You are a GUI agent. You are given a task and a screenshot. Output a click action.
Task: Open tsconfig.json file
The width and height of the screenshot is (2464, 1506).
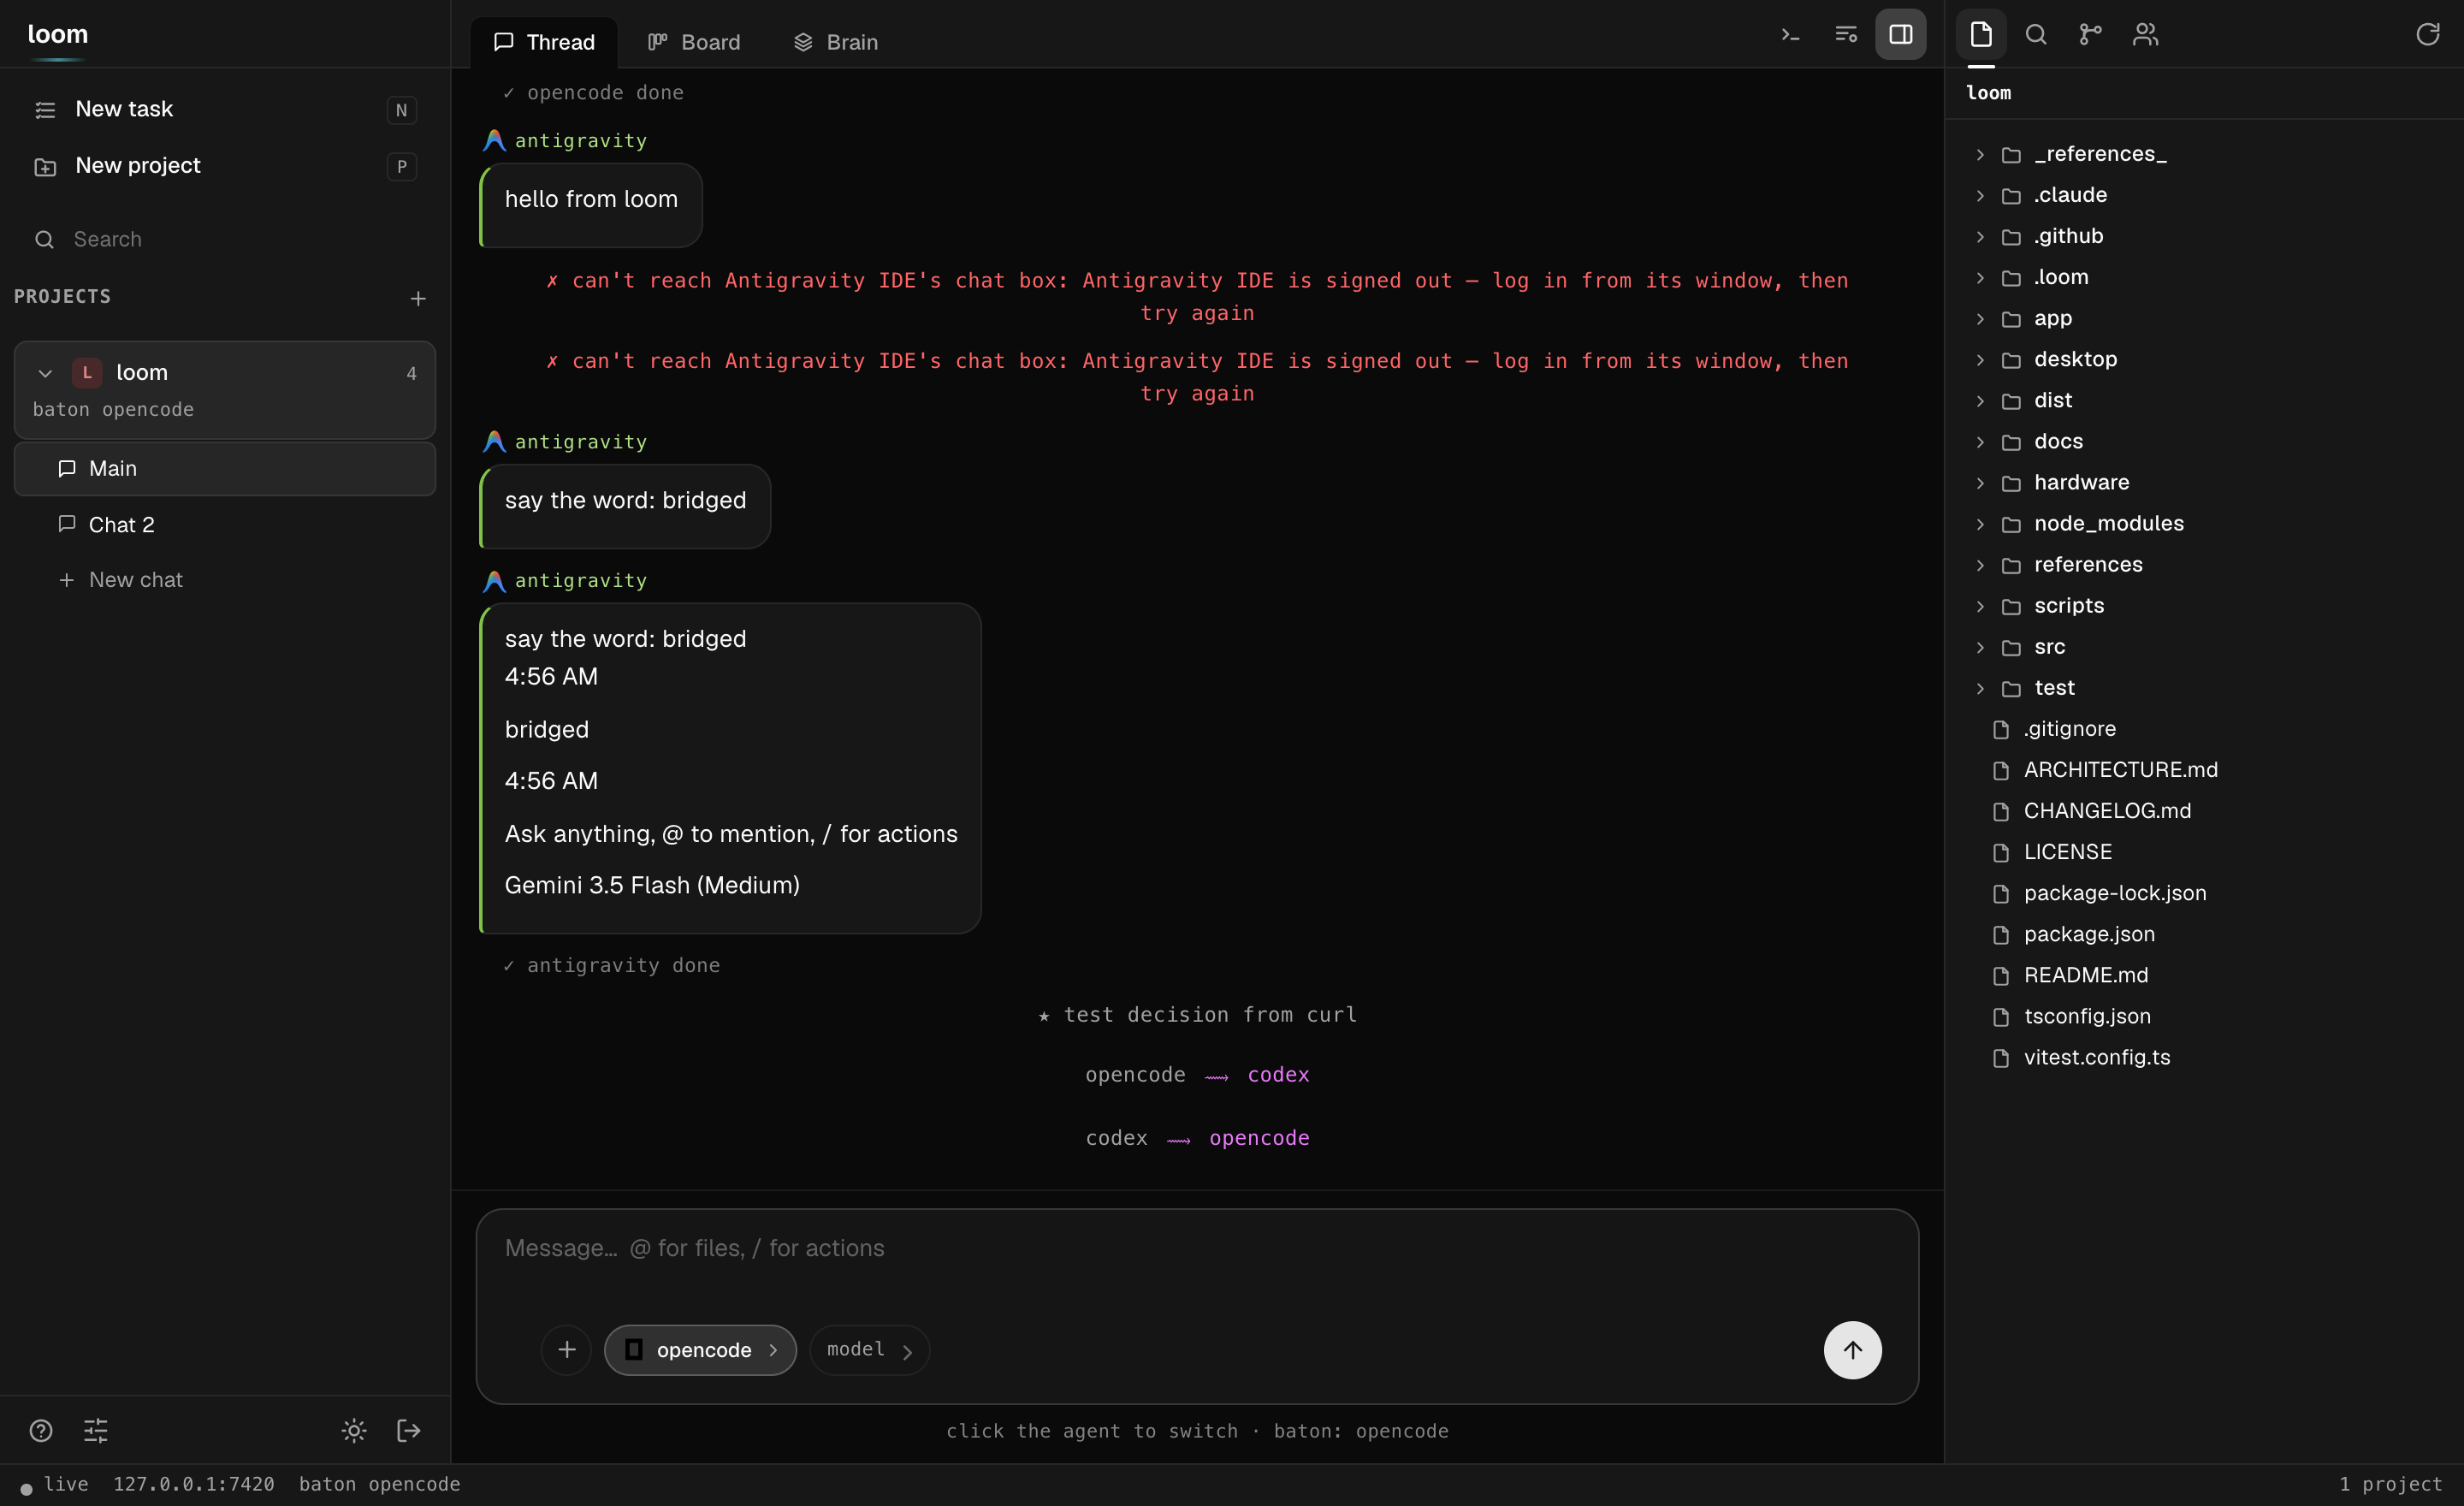pyautogui.click(x=2204, y=1016)
